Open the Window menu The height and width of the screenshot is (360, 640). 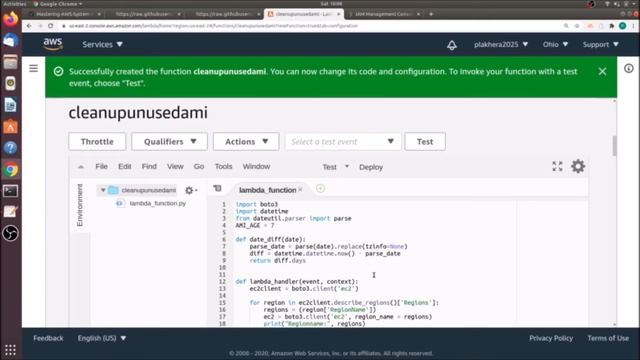point(256,167)
